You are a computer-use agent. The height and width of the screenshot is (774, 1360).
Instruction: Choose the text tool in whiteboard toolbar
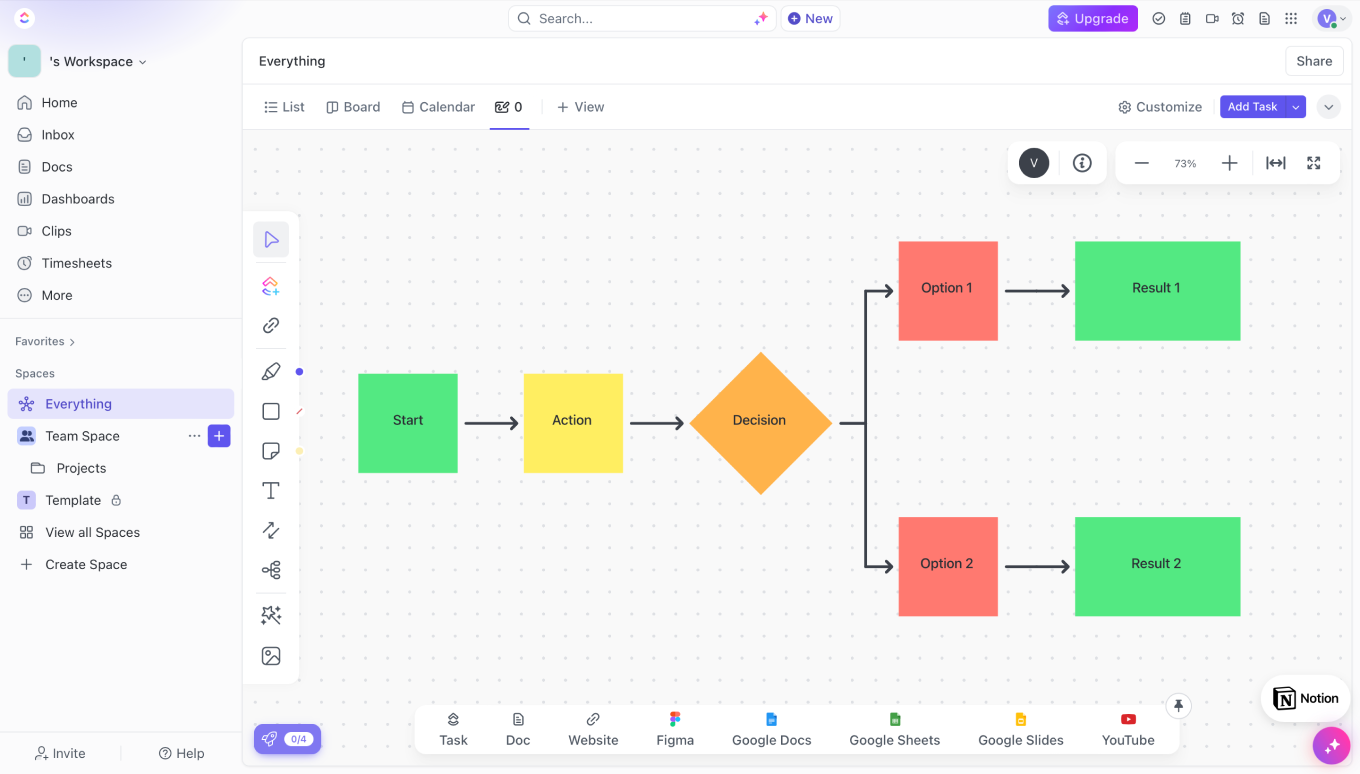tap(271, 490)
